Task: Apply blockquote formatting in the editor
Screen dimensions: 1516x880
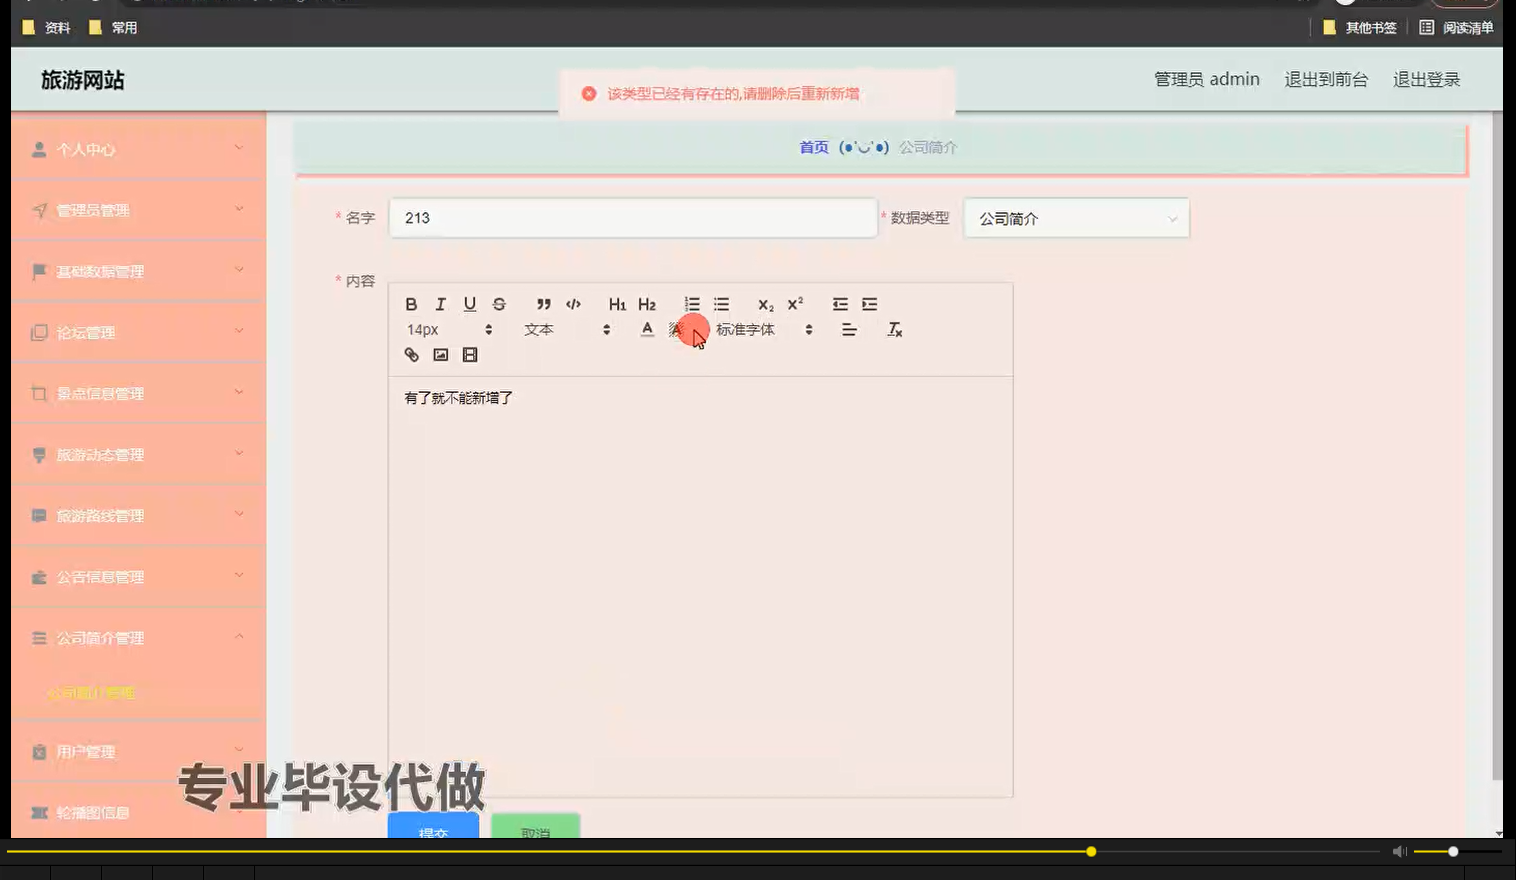Action: tap(543, 304)
